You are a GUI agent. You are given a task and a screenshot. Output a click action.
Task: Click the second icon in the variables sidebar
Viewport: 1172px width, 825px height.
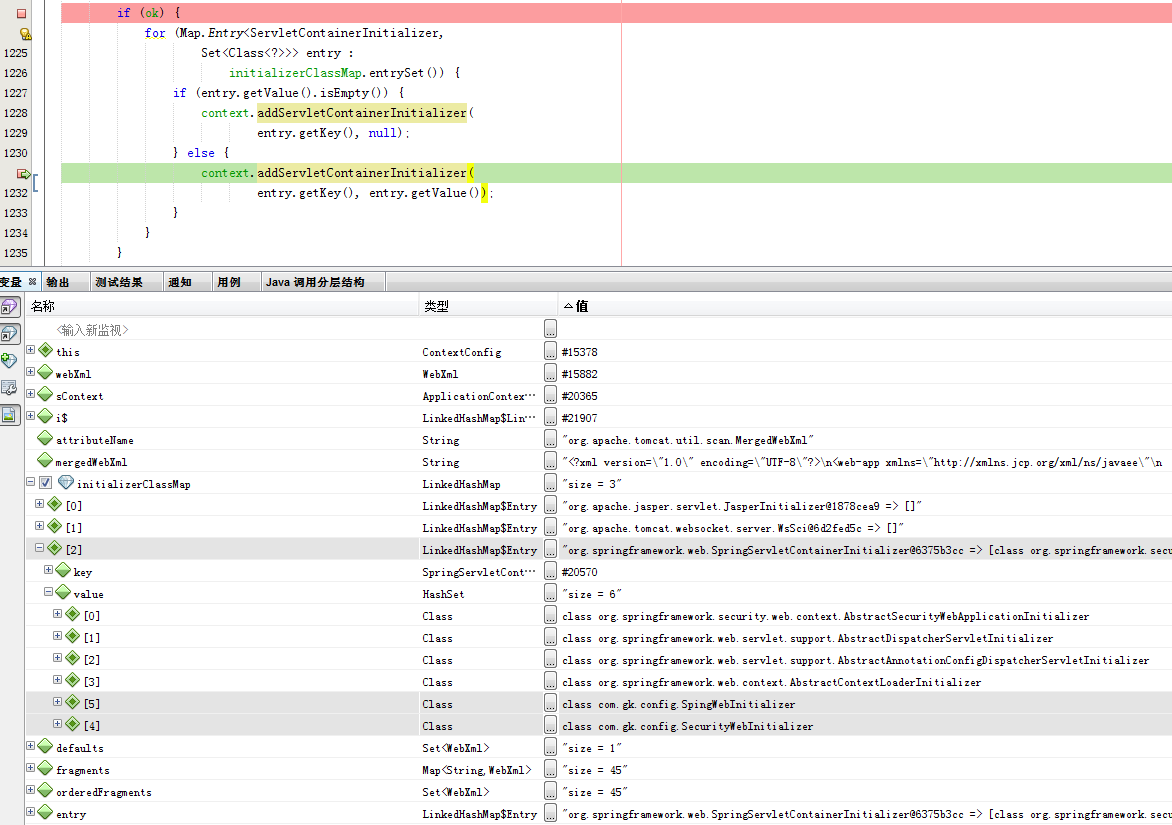10,334
